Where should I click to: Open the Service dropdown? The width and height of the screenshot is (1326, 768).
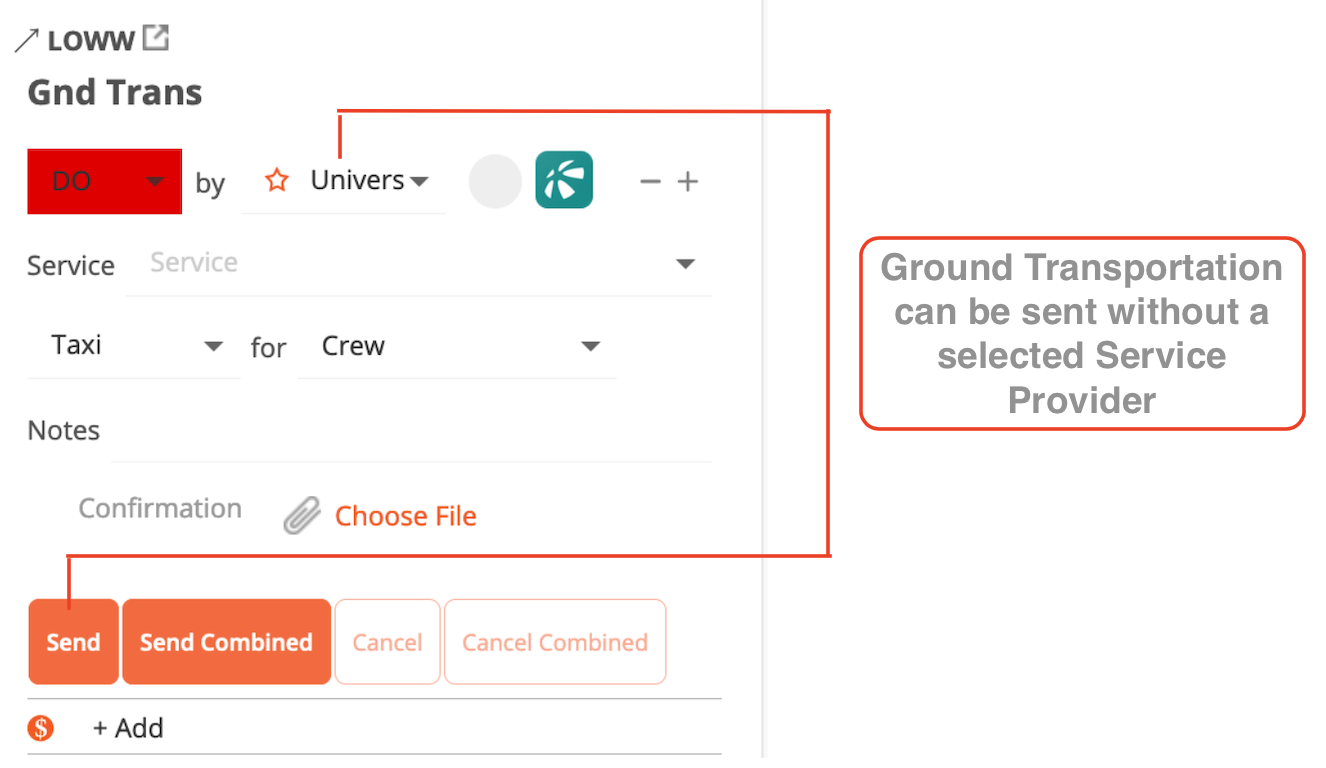685,263
